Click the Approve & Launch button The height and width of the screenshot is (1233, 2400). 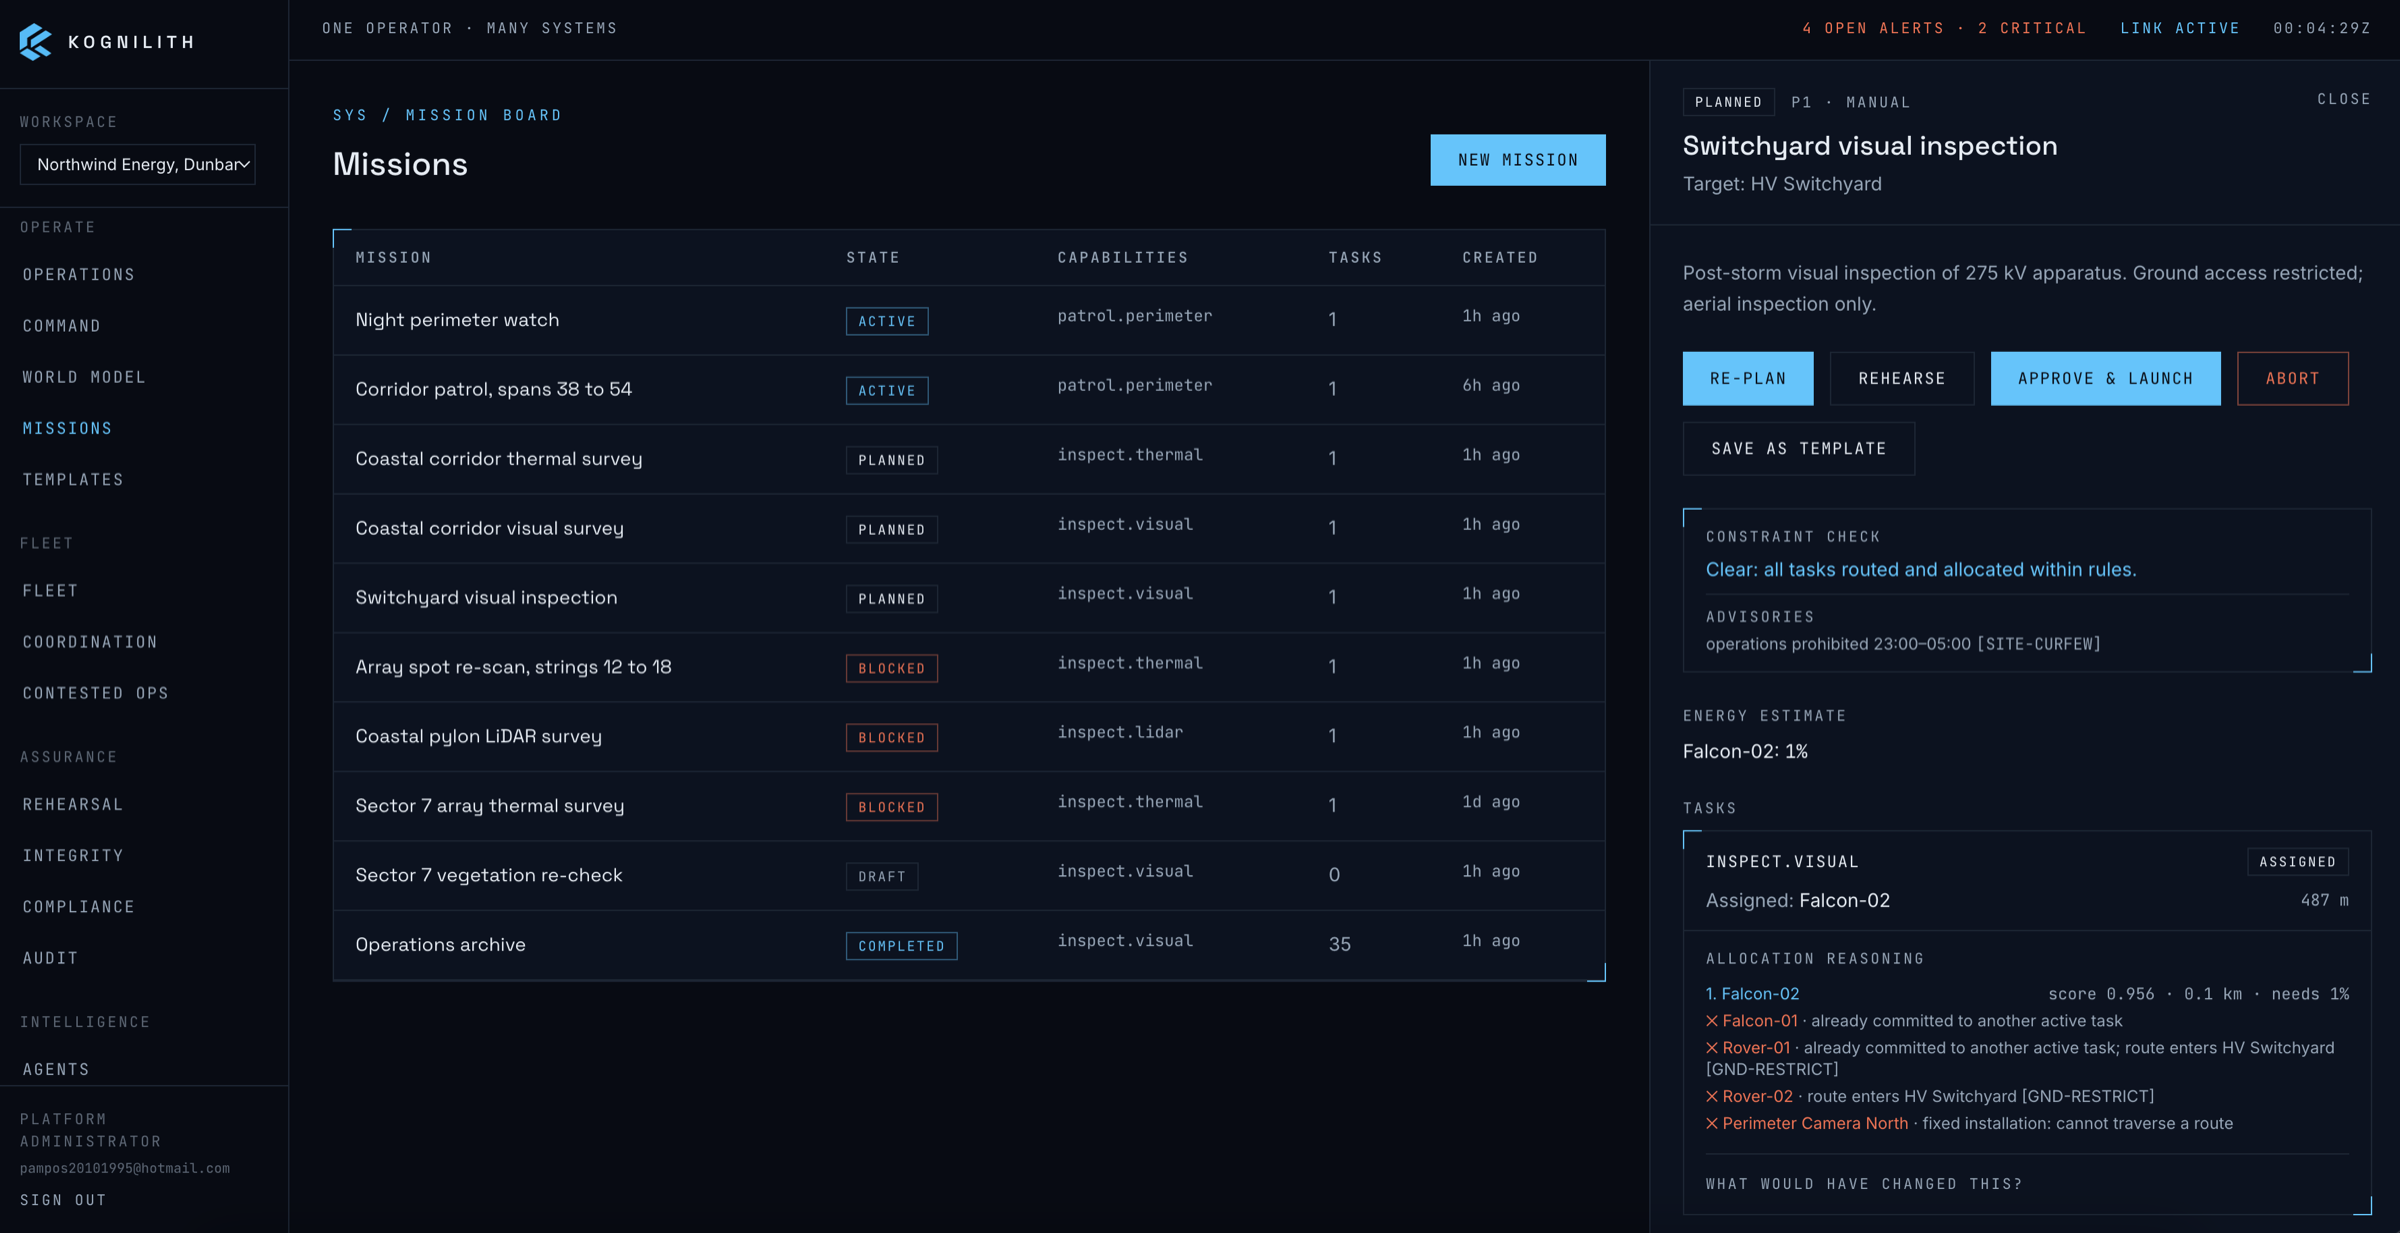tap(2106, 378)
